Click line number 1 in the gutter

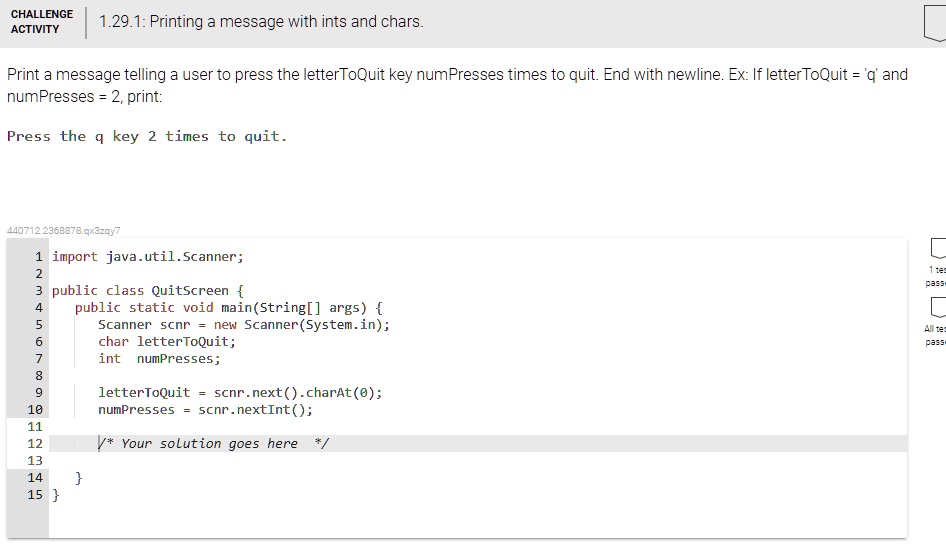(x=38, y=256)
